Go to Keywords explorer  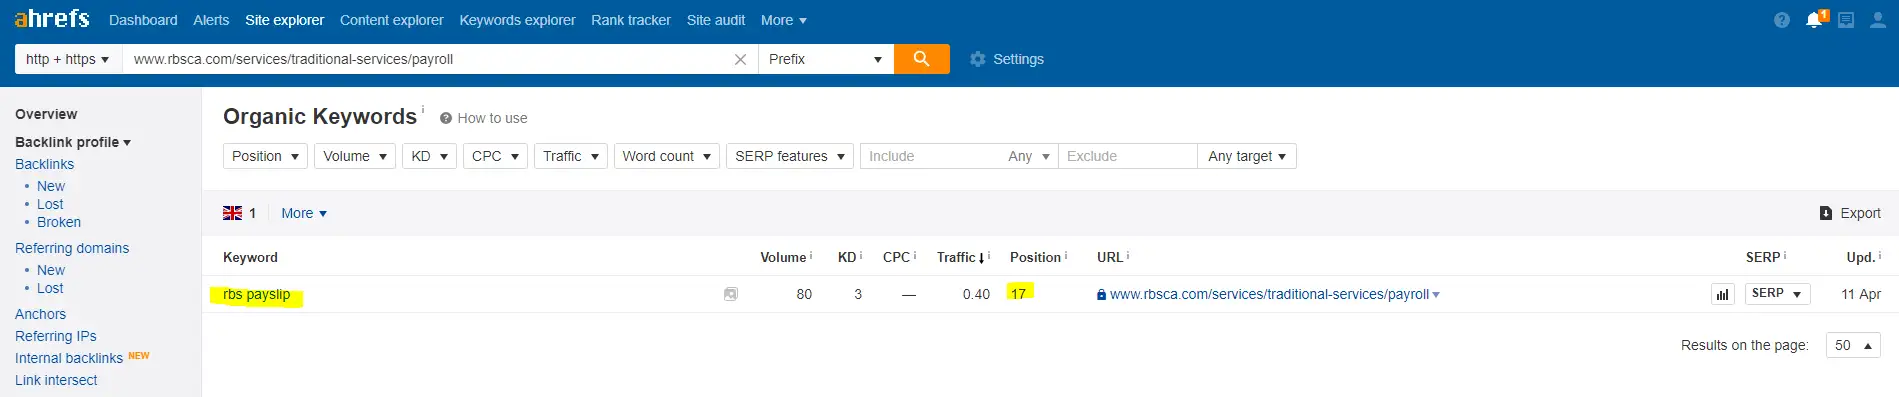point(518,20)
